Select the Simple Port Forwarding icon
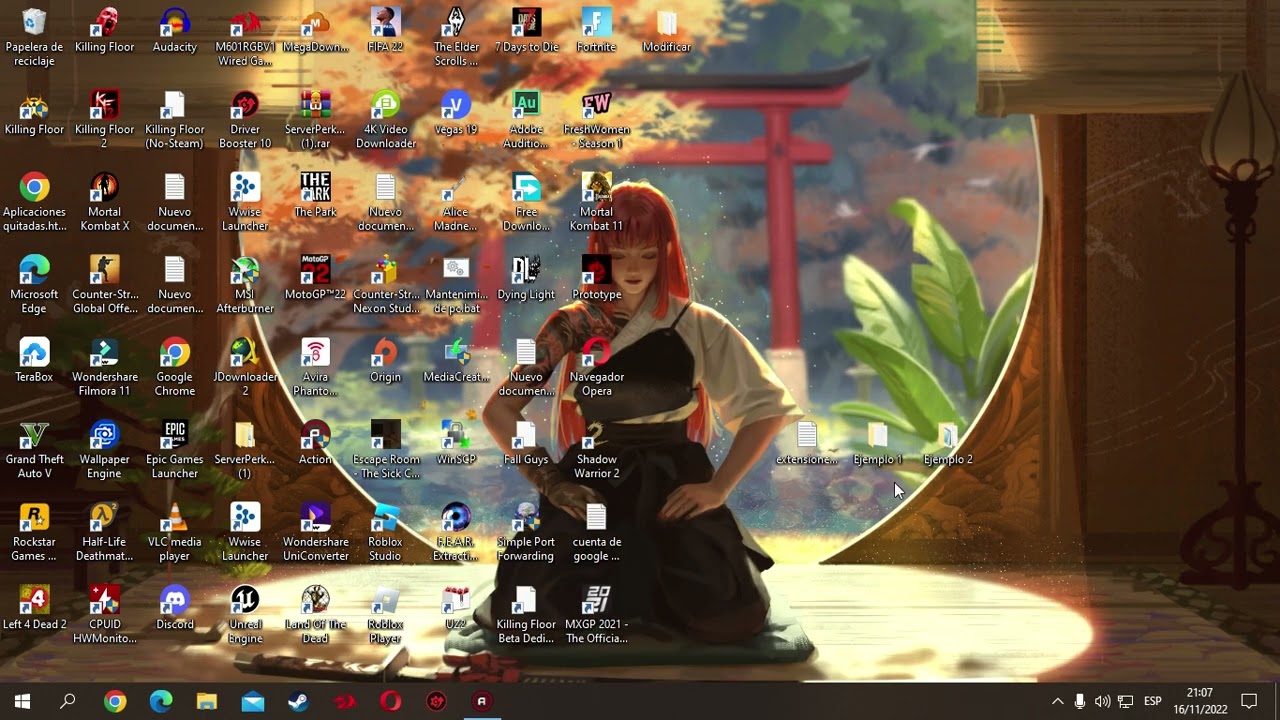Viewport: 1280px width, 720px height. pos(526,533)
